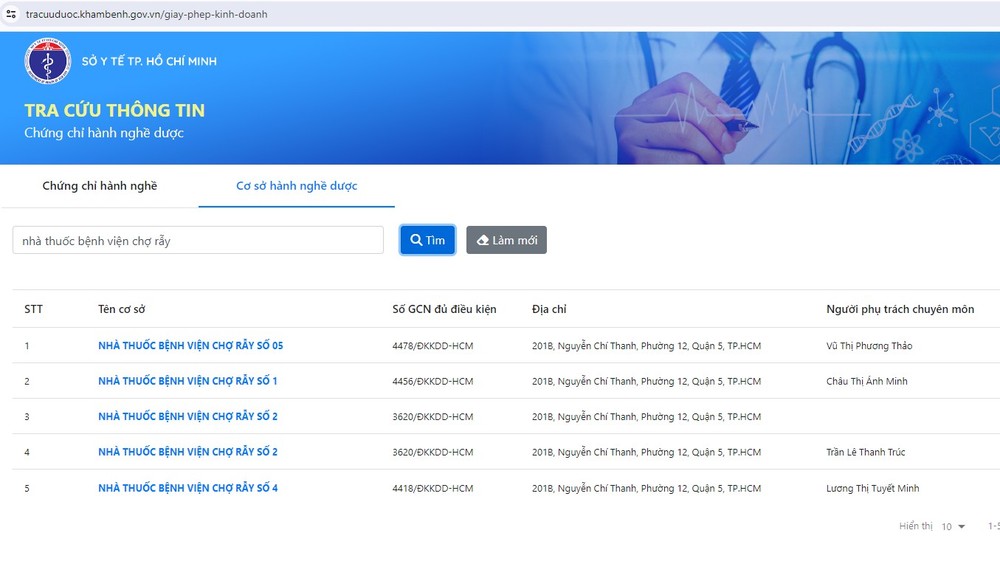Click certificate number 4478/ĐKKDD-HCM
The width and height of the screenshot is (1000, 564).
pyautogui.click(x=432, y=346)
